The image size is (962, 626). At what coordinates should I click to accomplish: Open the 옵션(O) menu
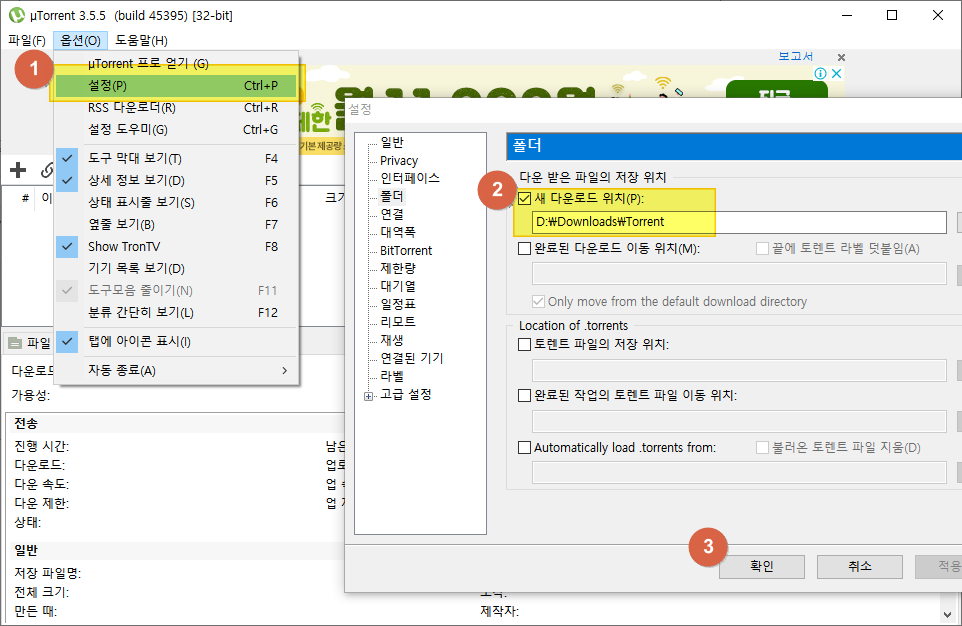[80, 41]
